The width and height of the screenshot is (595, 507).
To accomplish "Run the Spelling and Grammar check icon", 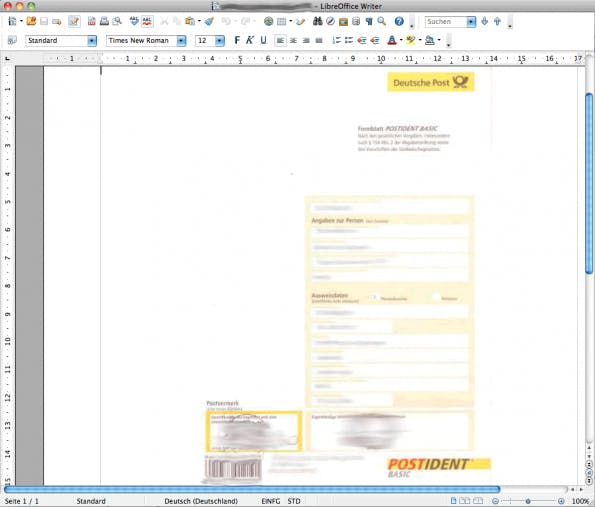I will coord(134,21).
